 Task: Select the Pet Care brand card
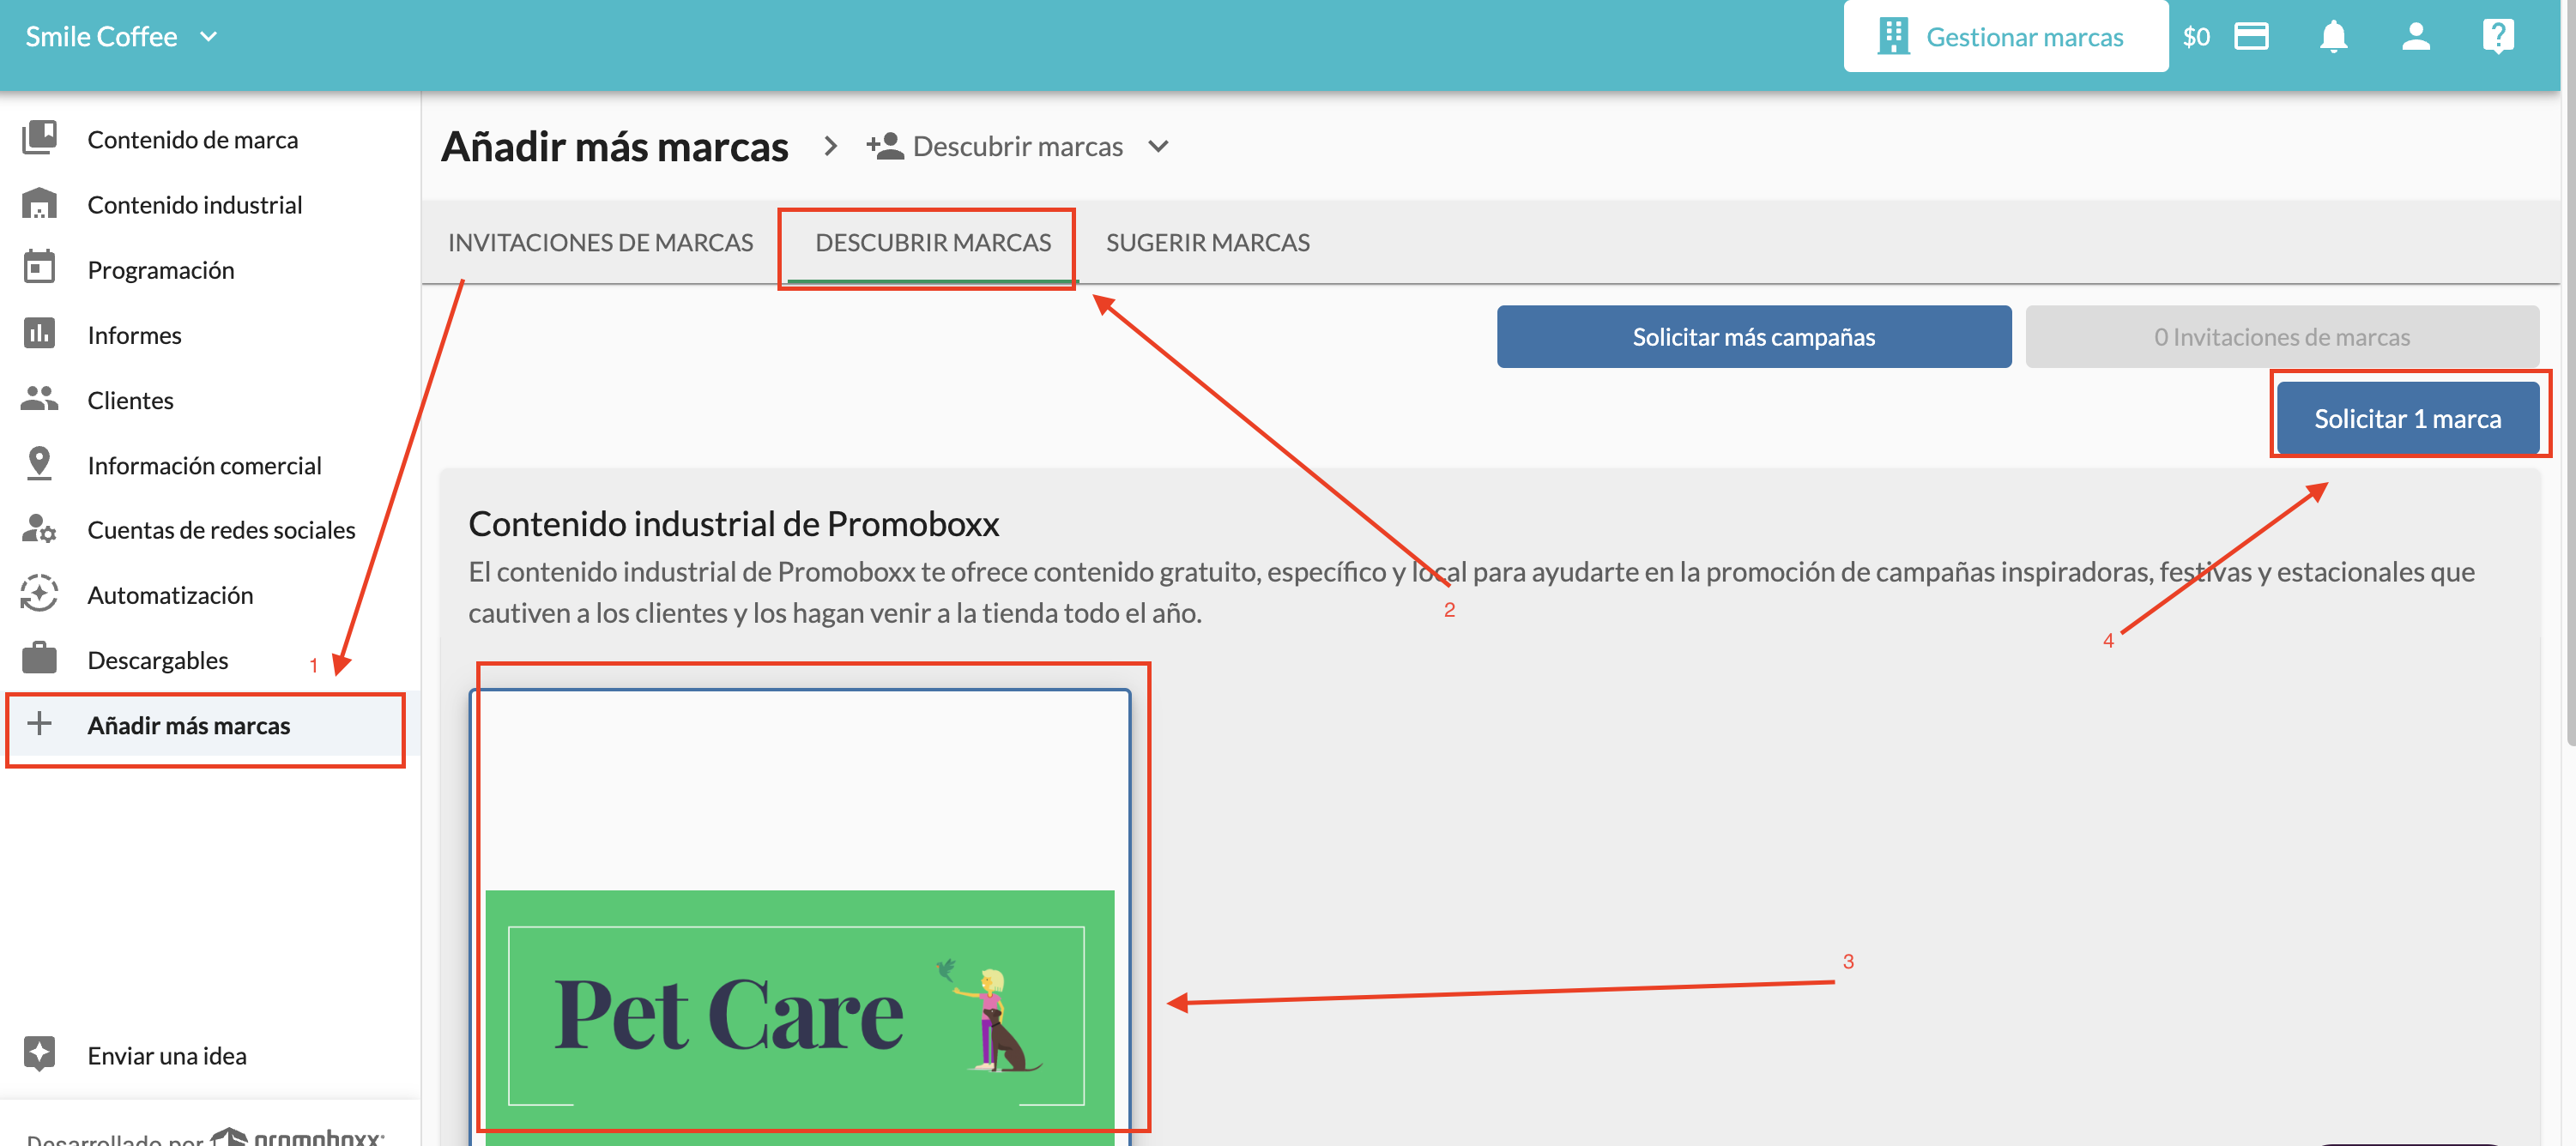point(800,916)
